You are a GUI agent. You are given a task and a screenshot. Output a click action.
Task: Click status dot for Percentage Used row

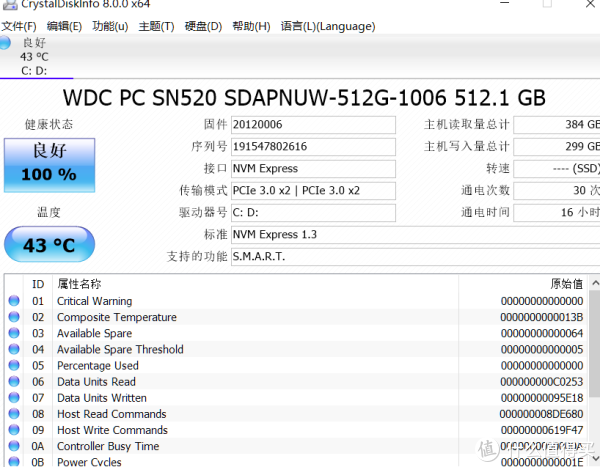coord(14,366)
